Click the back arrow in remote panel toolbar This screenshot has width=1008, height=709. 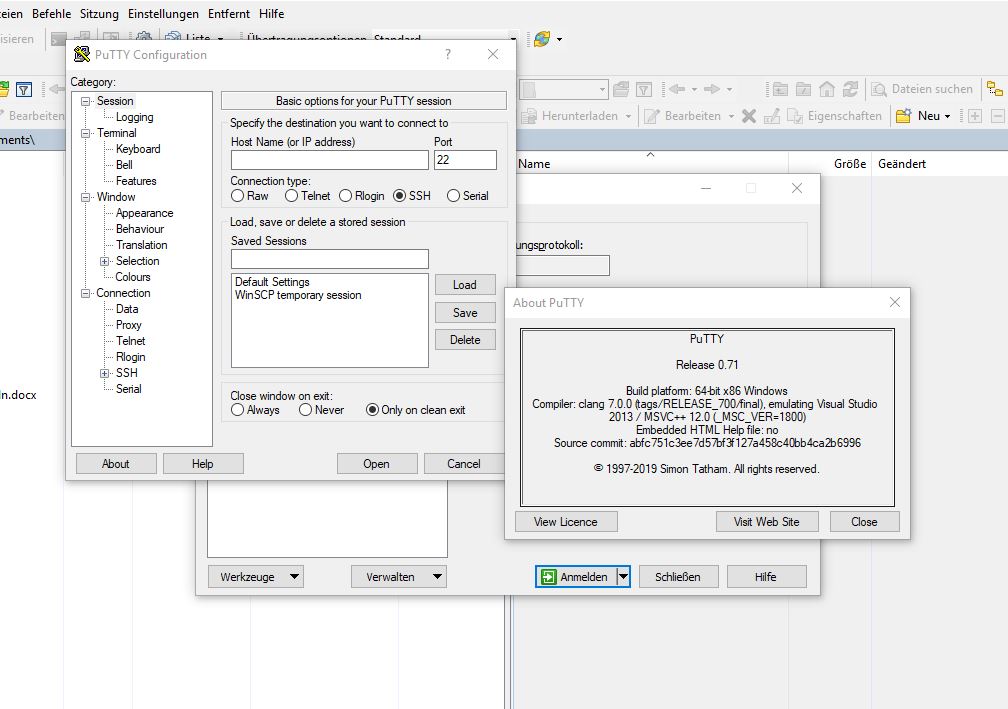[677, 89]
